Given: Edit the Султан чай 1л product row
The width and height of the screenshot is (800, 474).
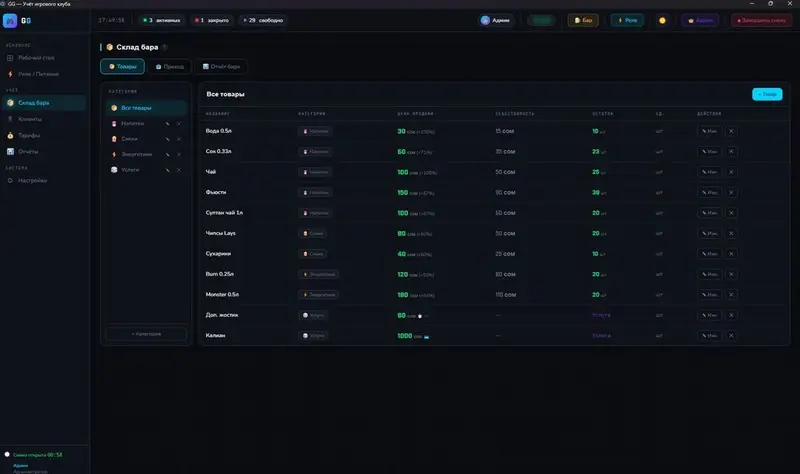Looking at the screenshot, I should point(709,213).
